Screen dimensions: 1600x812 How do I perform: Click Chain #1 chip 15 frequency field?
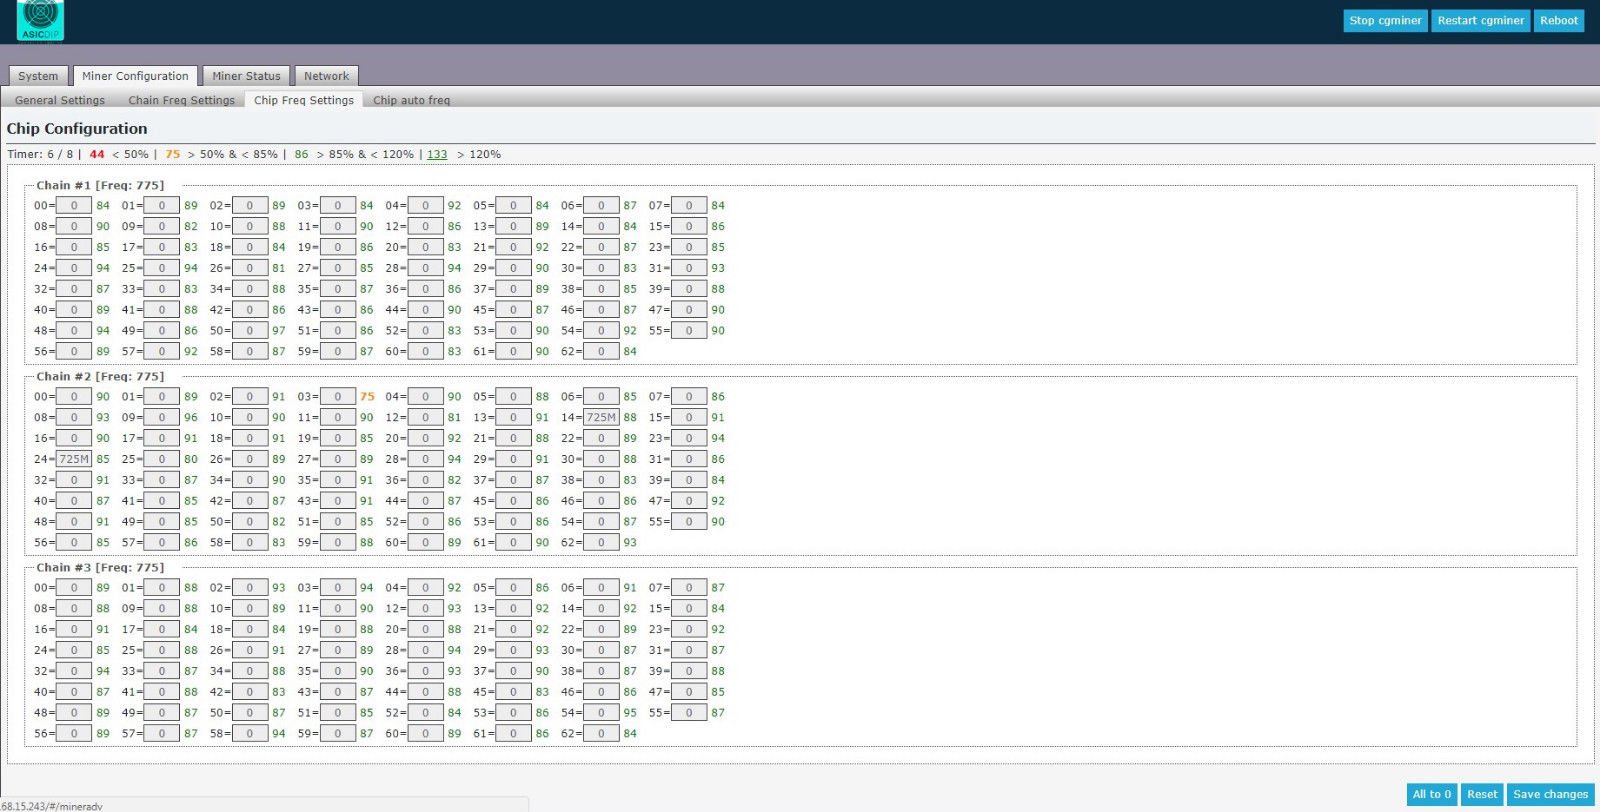click(689, 226)
